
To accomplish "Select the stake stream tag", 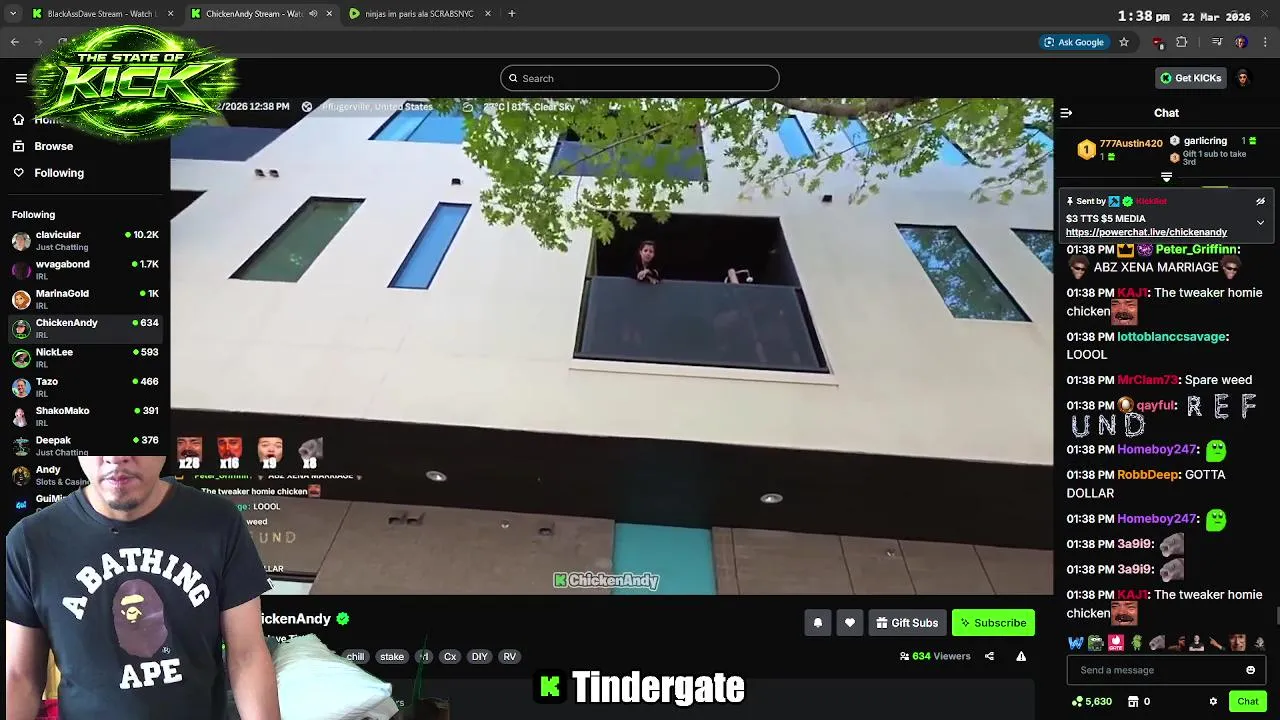I will (x=392, y=657).
